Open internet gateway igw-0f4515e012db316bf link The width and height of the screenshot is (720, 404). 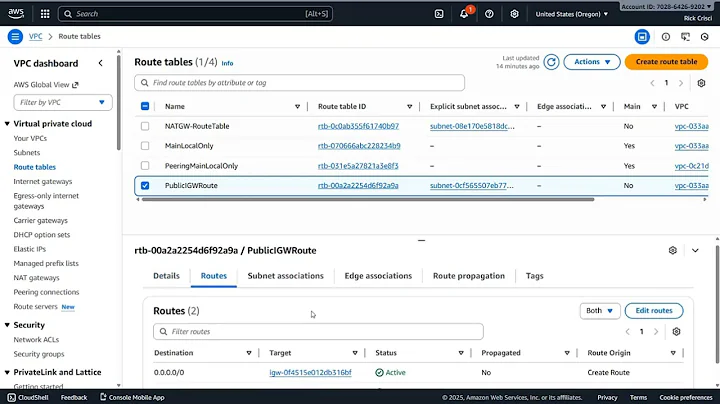coord(310,372)
